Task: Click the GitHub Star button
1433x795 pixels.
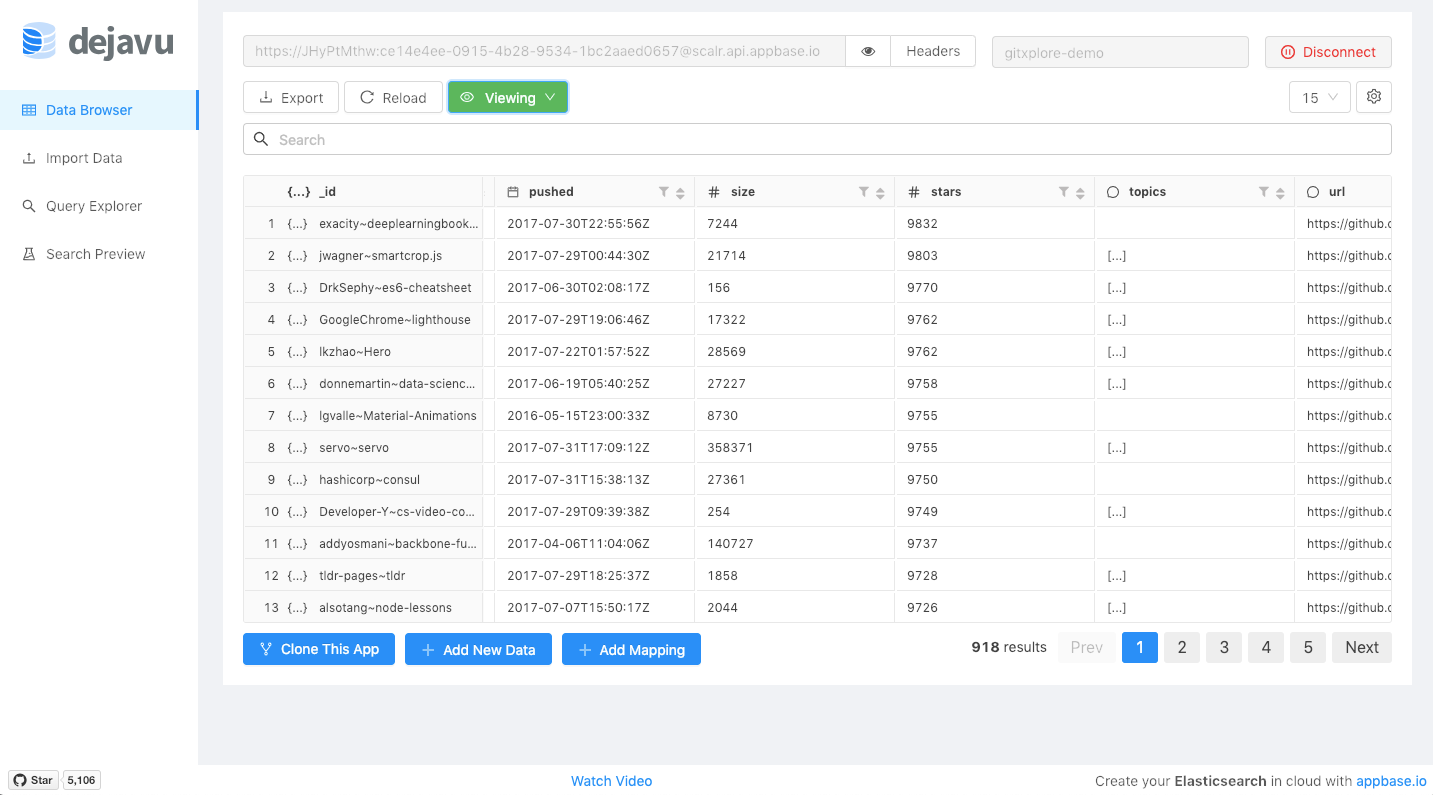Action: [x=33, y=780]
